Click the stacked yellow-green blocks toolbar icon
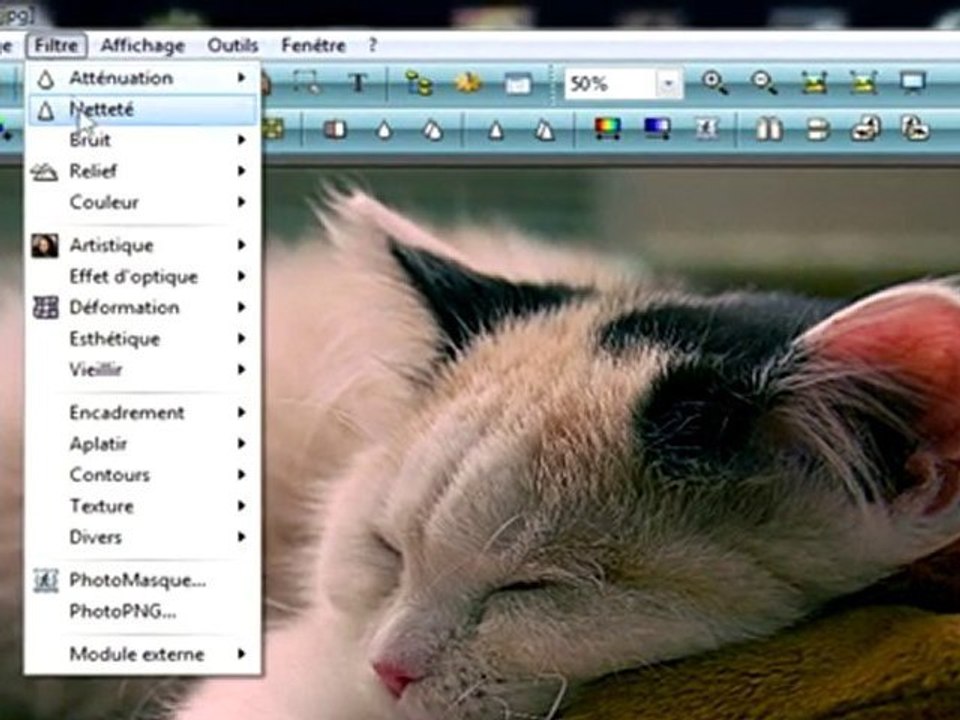 point(419,82)
